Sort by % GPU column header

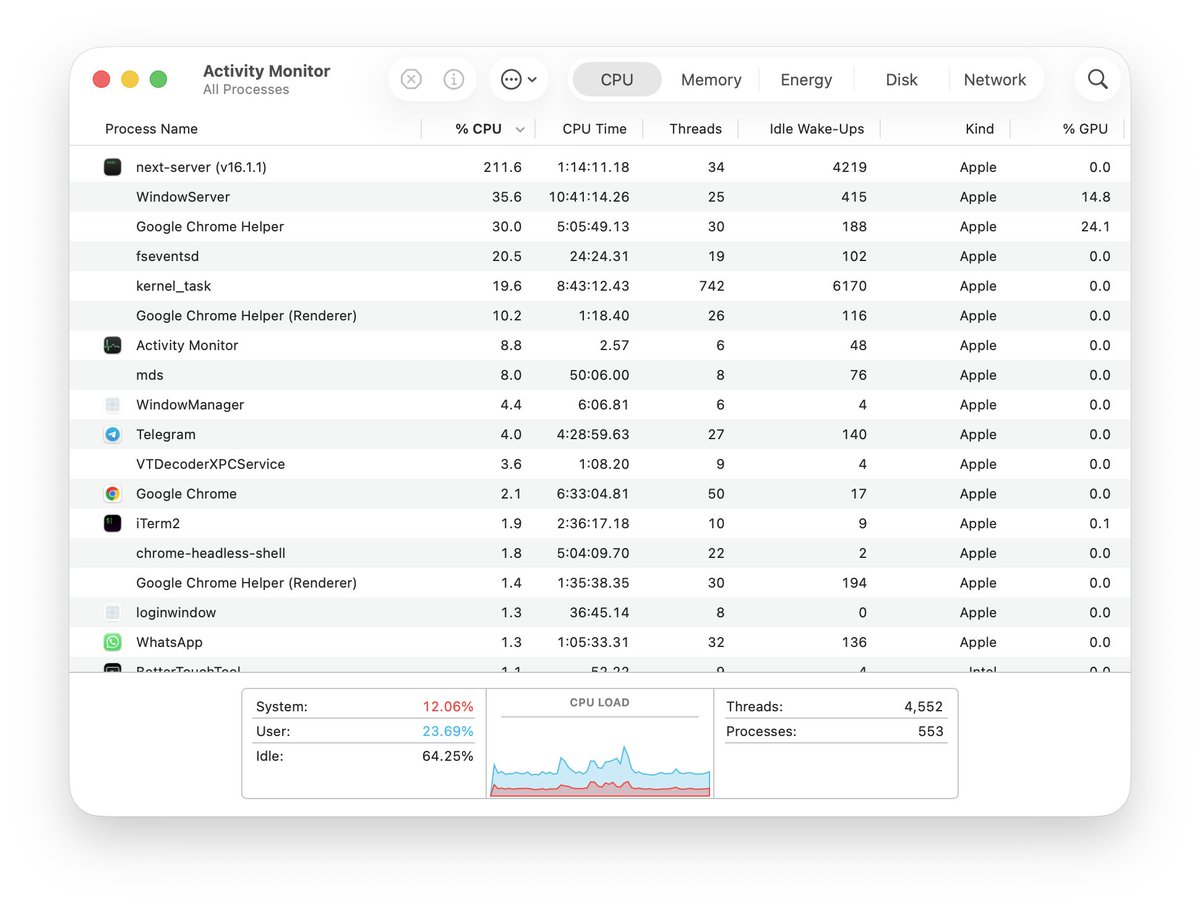[1085, 129]
